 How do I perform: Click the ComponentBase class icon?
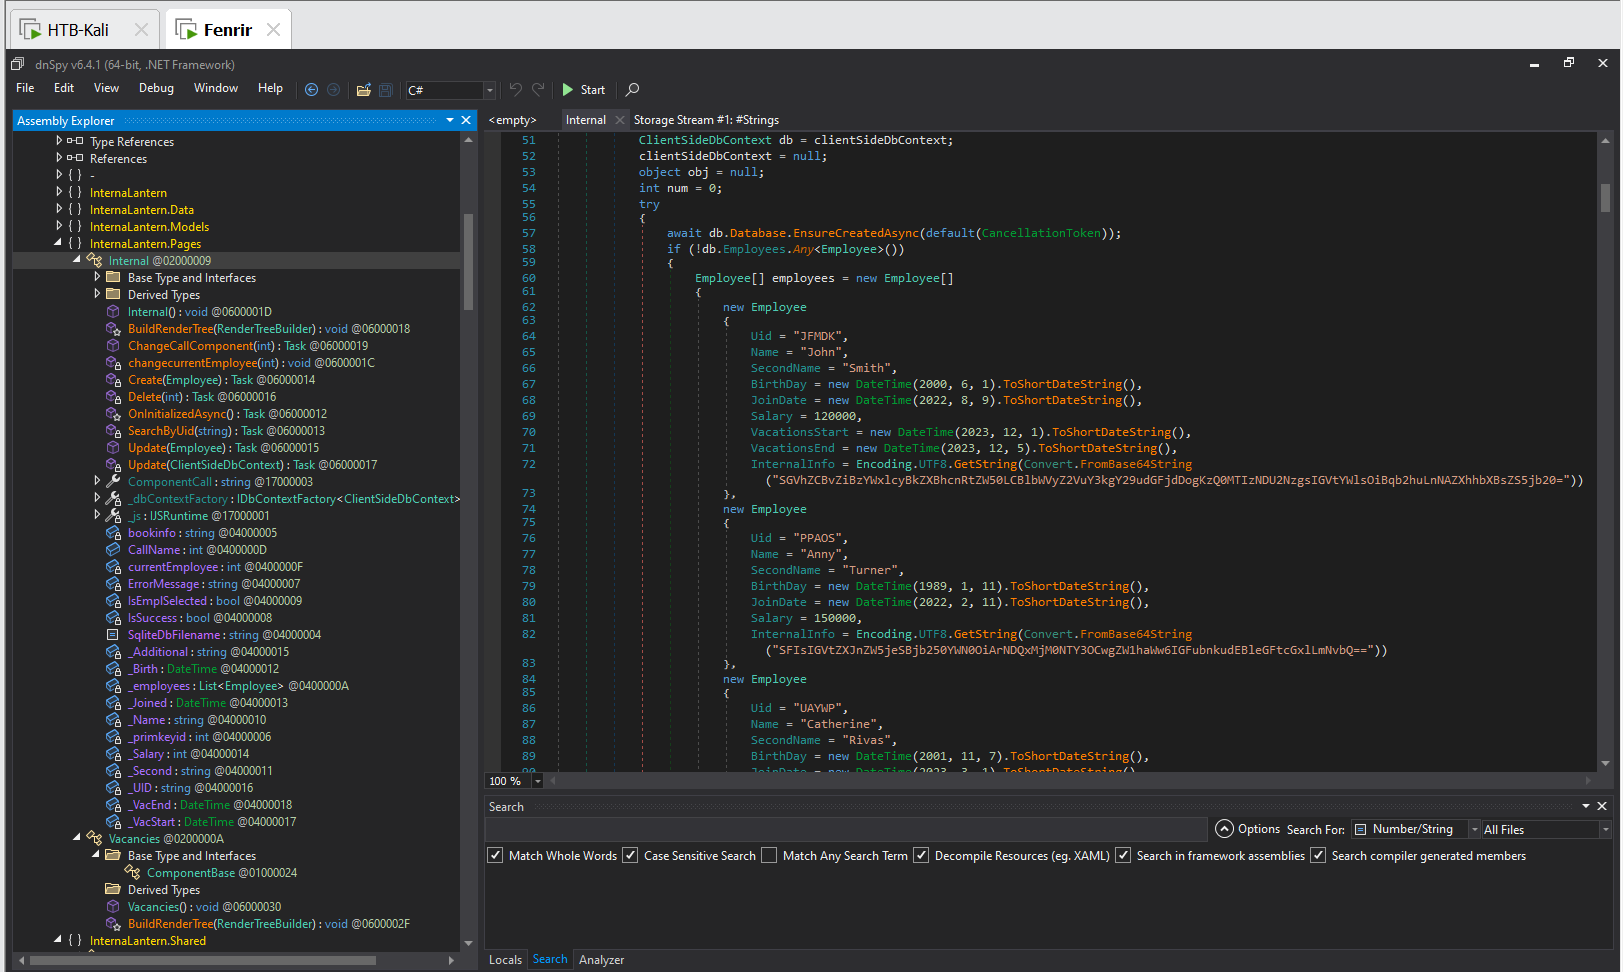tap(132, 873)
